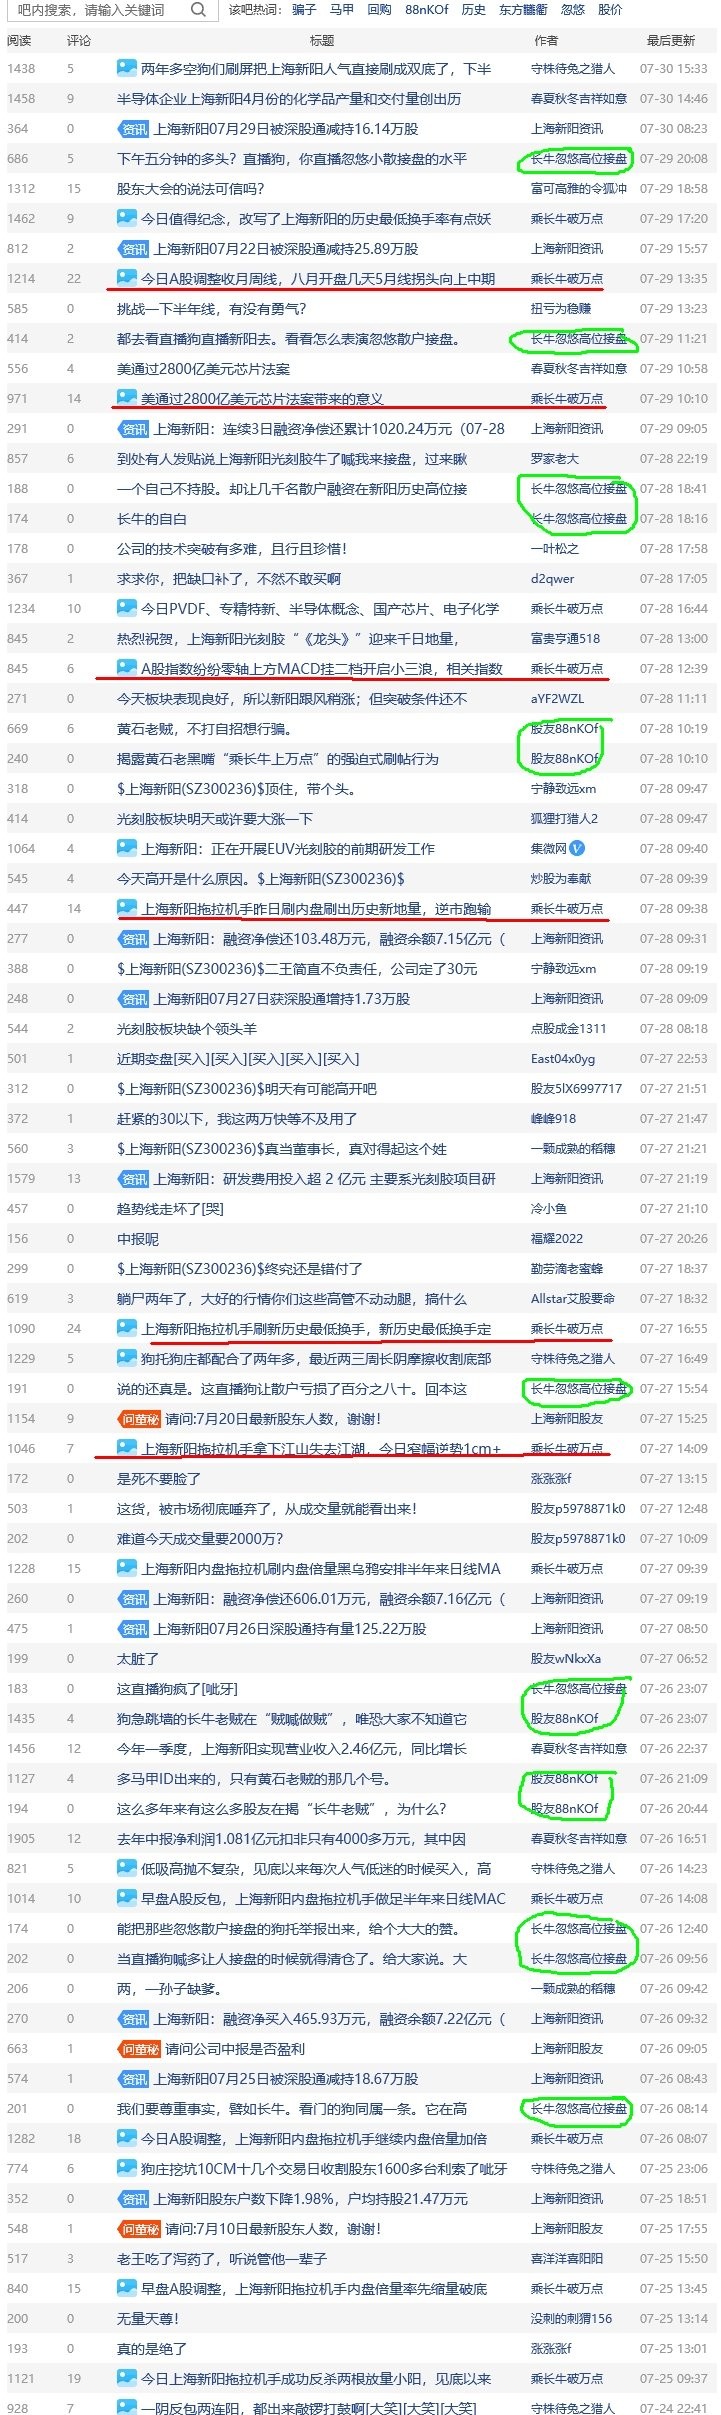The image size is (721, 2415).
Task: Click the 资讯 tag on the 07月27日获深股通增持1.73万股 post
Action: coord(133,999)
